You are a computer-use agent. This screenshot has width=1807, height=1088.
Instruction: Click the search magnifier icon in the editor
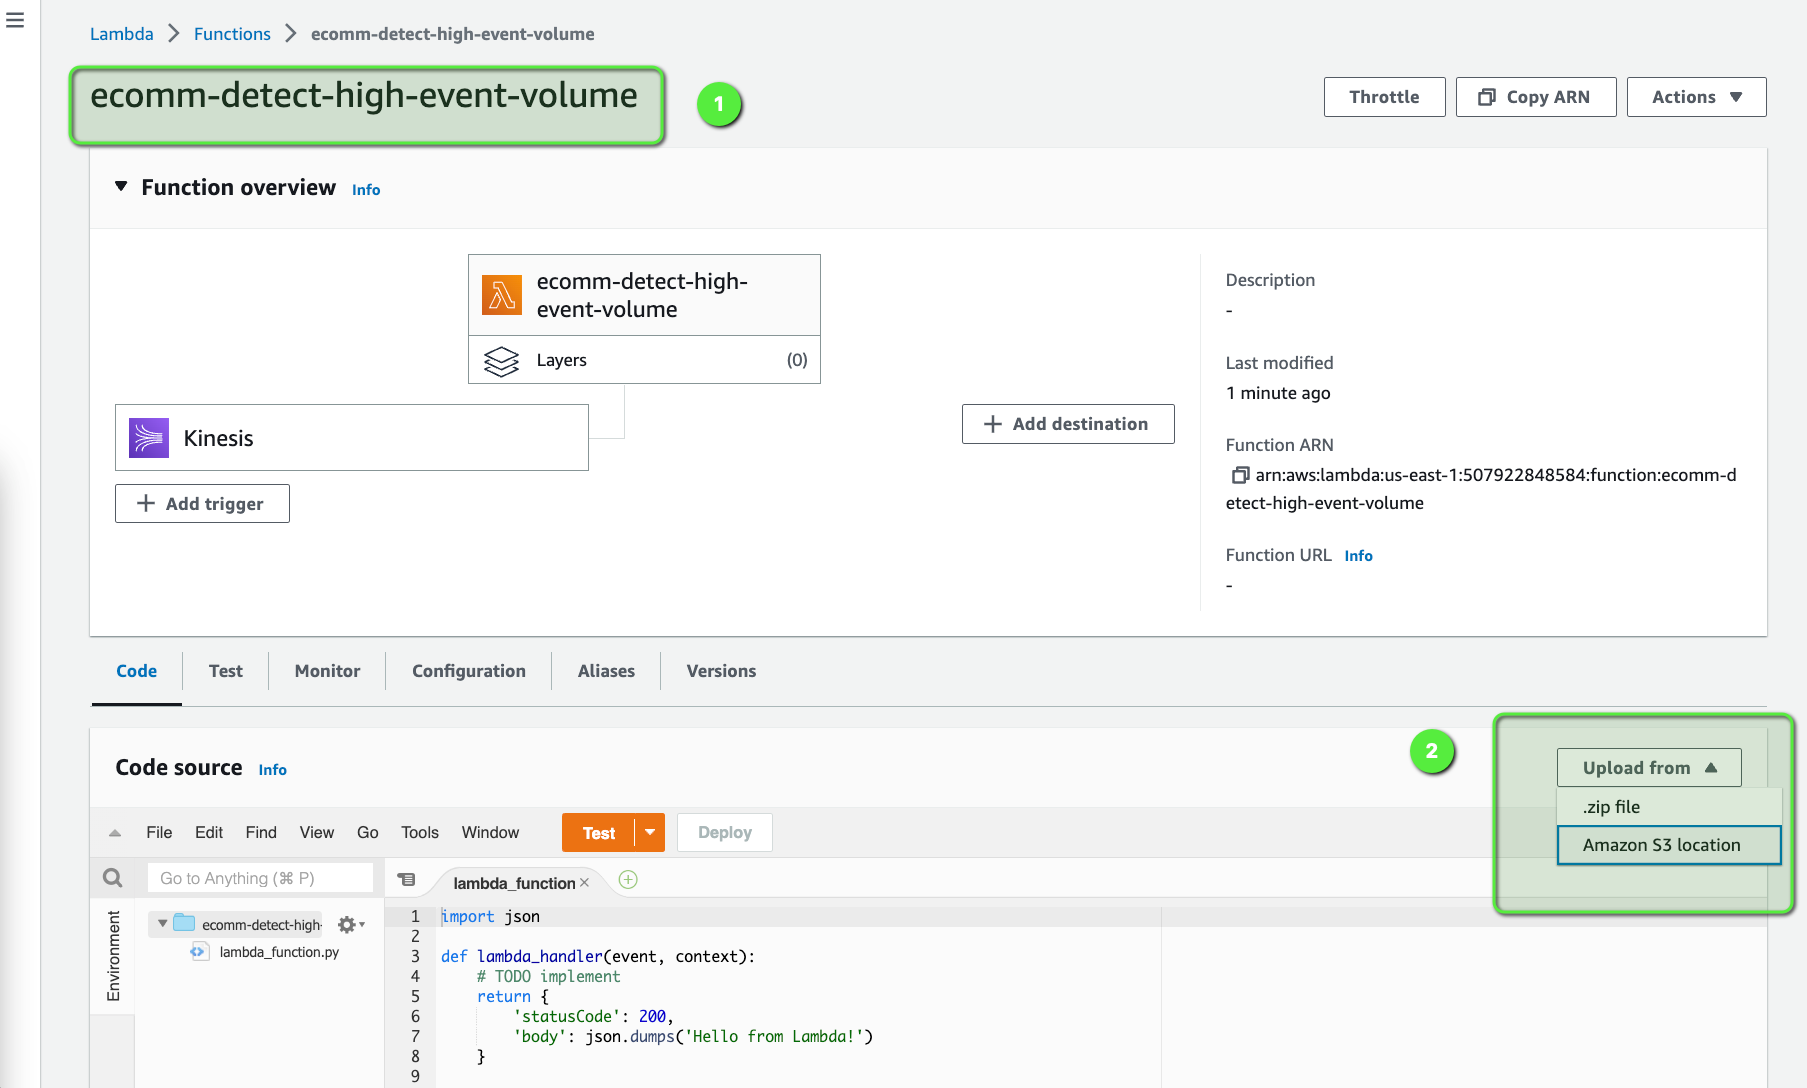pyautogui.click(x=113, y=878)
